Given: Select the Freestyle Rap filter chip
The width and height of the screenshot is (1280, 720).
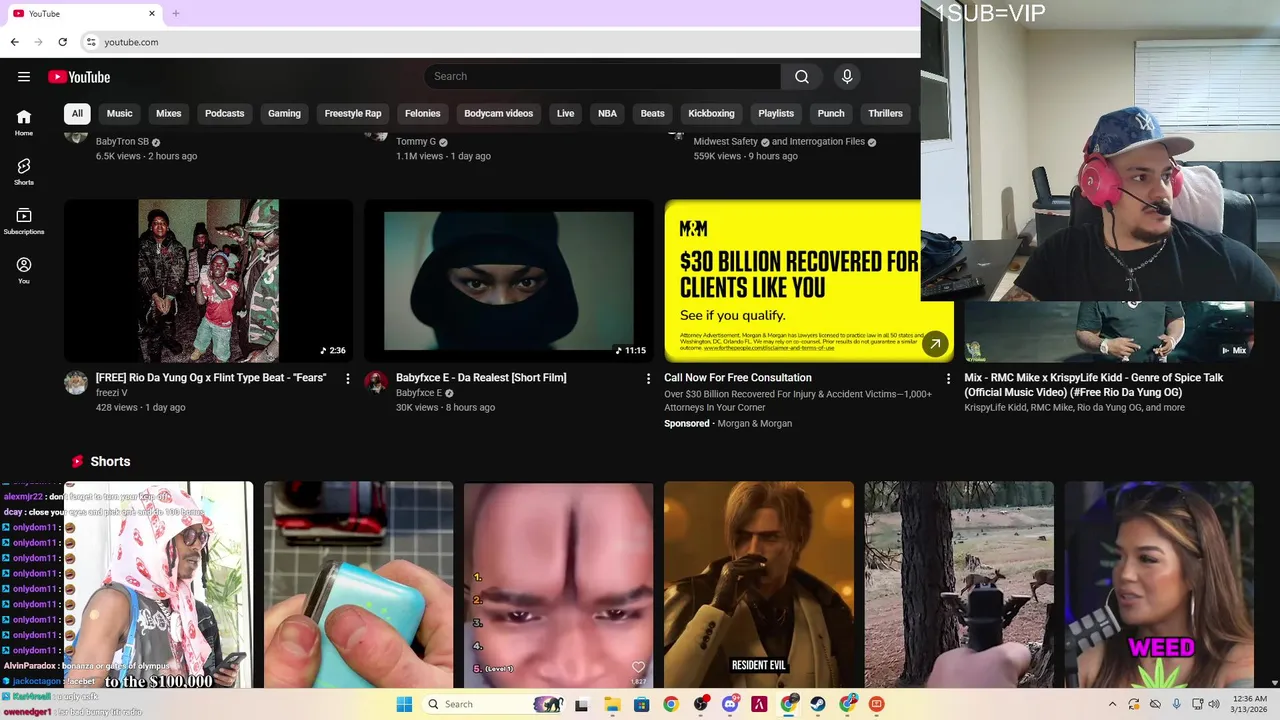Looking at the screenshot, I should click(x=353, y=113).
